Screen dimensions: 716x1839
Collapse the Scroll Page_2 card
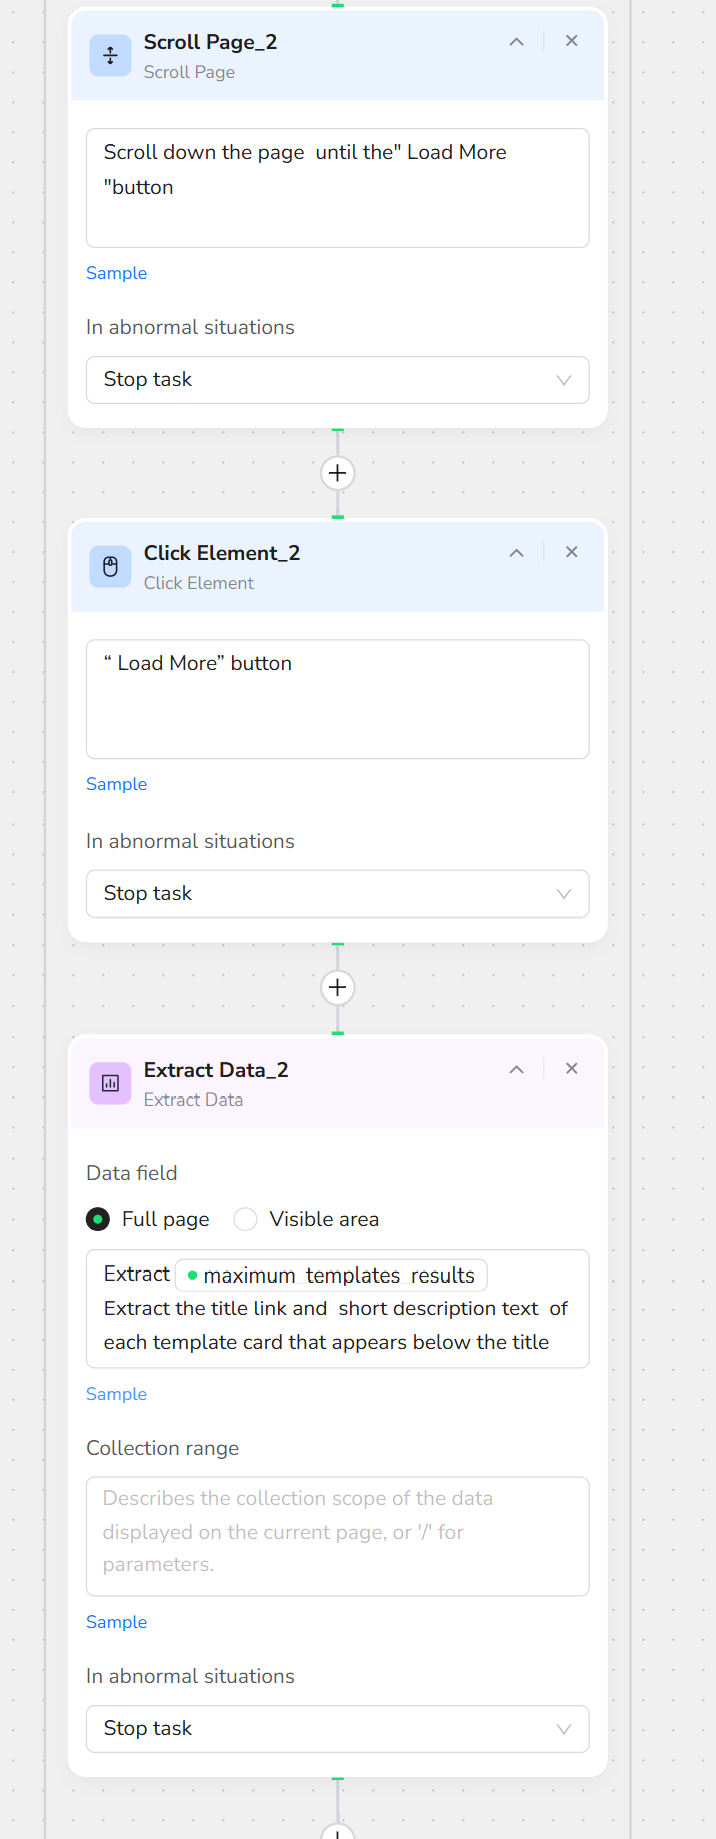click(x=516, y=42)
